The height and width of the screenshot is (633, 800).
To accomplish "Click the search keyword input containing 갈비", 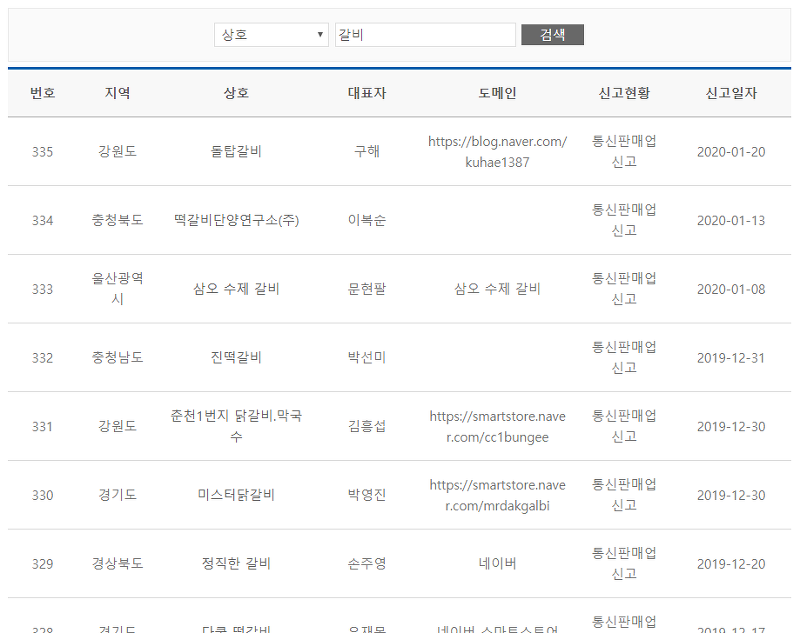I will 424,33.
